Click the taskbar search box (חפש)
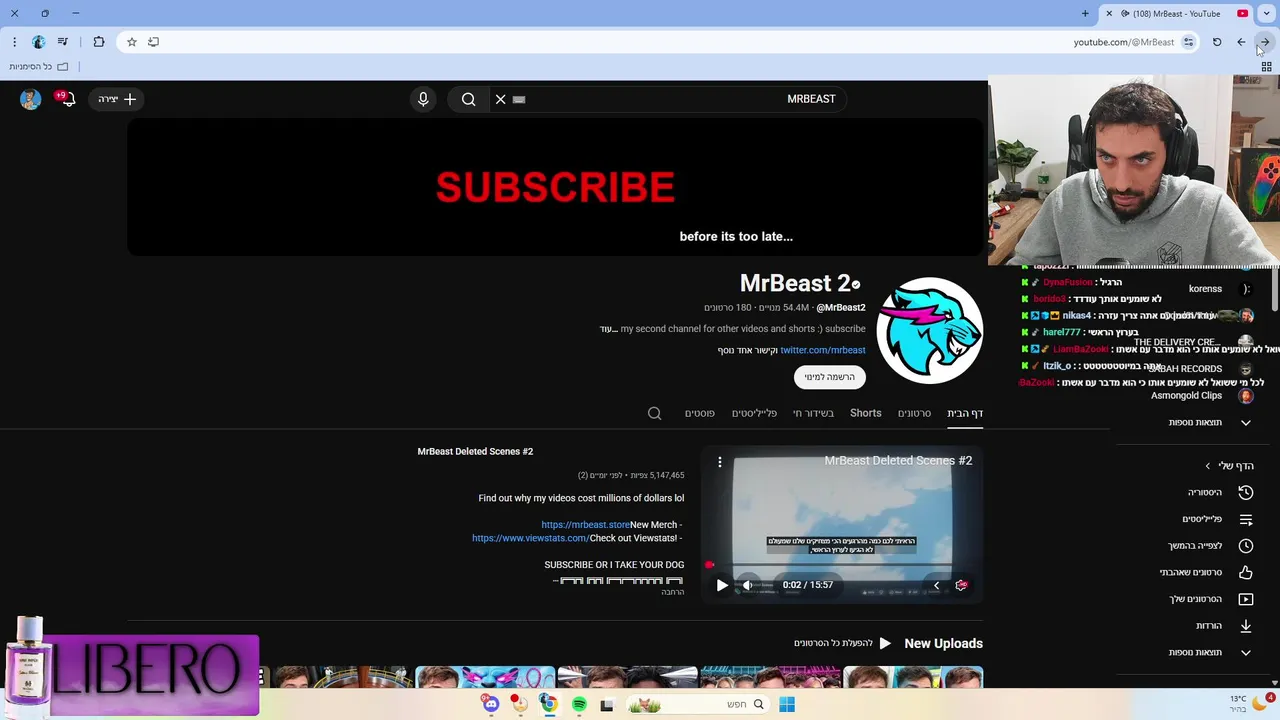The height and width of the screenshot is (720, 1280). pos(697,705)
